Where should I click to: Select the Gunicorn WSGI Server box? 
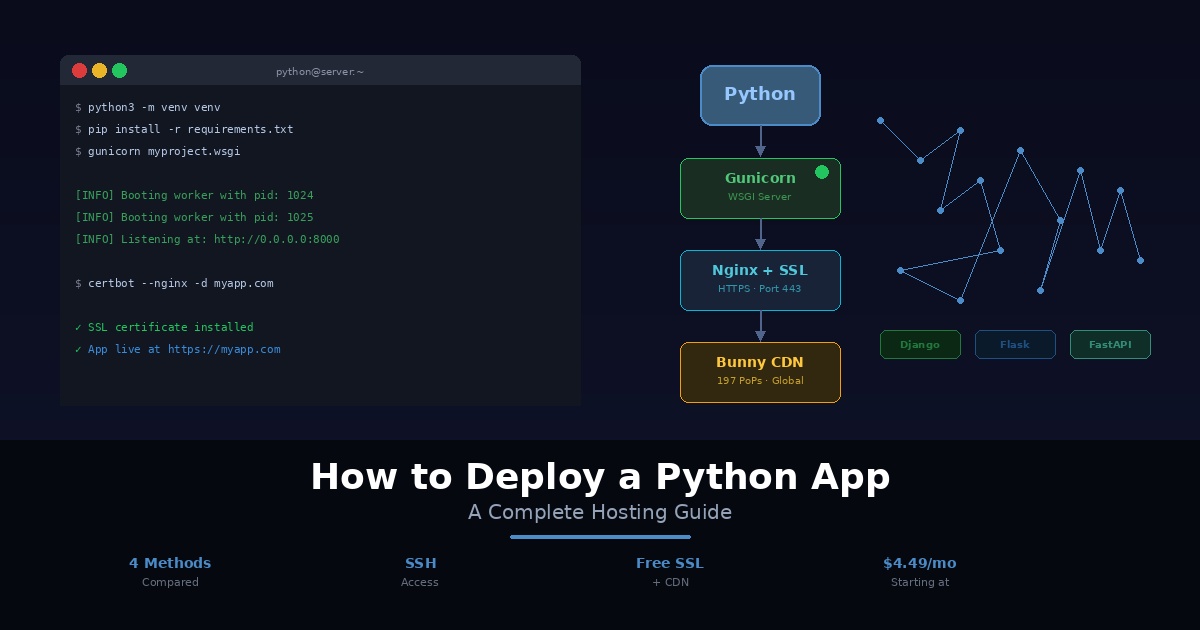click(x=760, y=188)
